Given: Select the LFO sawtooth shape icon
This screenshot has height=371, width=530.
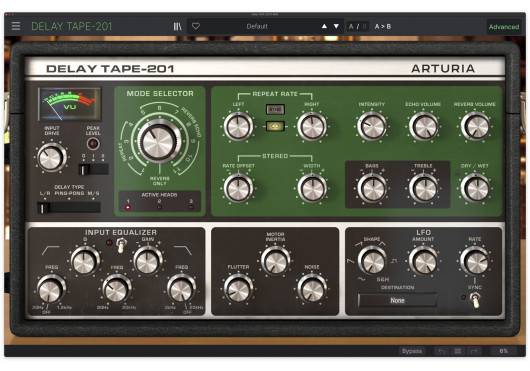Looking at the screenshot, I should (351, 261).
